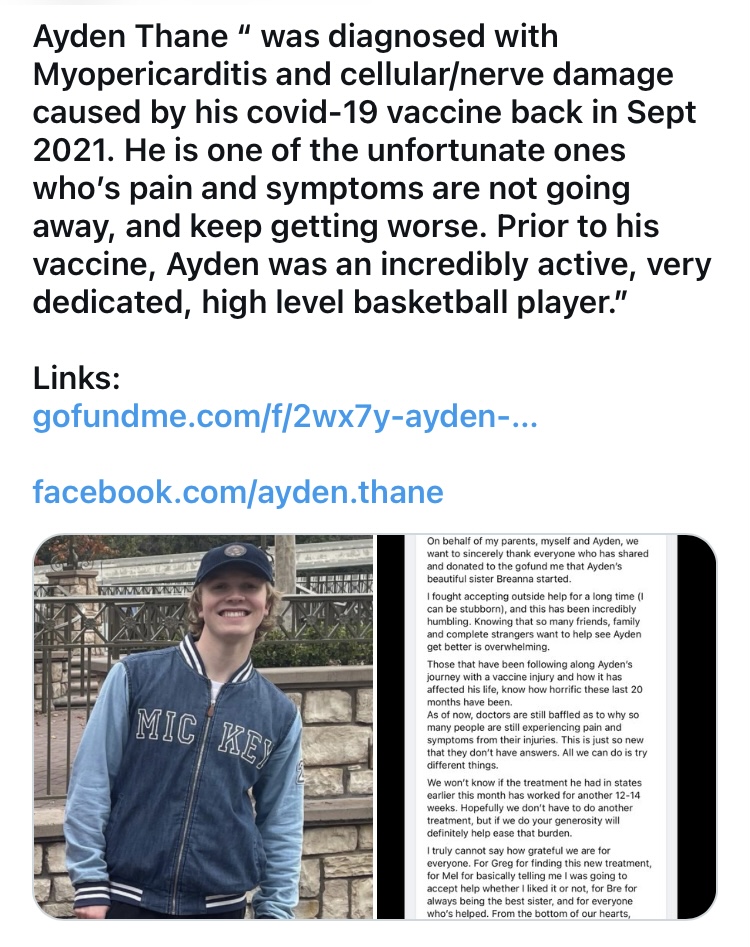Click the stone wall behind the boy in the photo
Image resolution: width=750 pixels, height=947 pixels.
(x=338, y=785)
